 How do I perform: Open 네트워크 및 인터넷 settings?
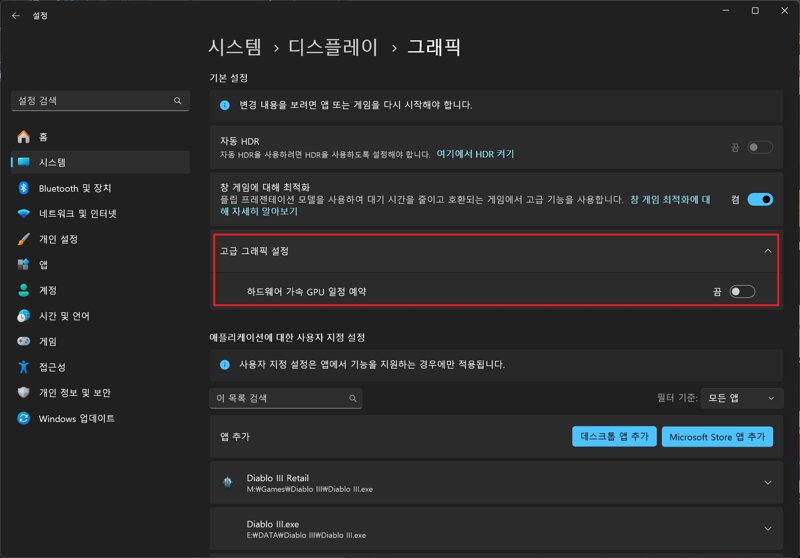click(101, 213)
